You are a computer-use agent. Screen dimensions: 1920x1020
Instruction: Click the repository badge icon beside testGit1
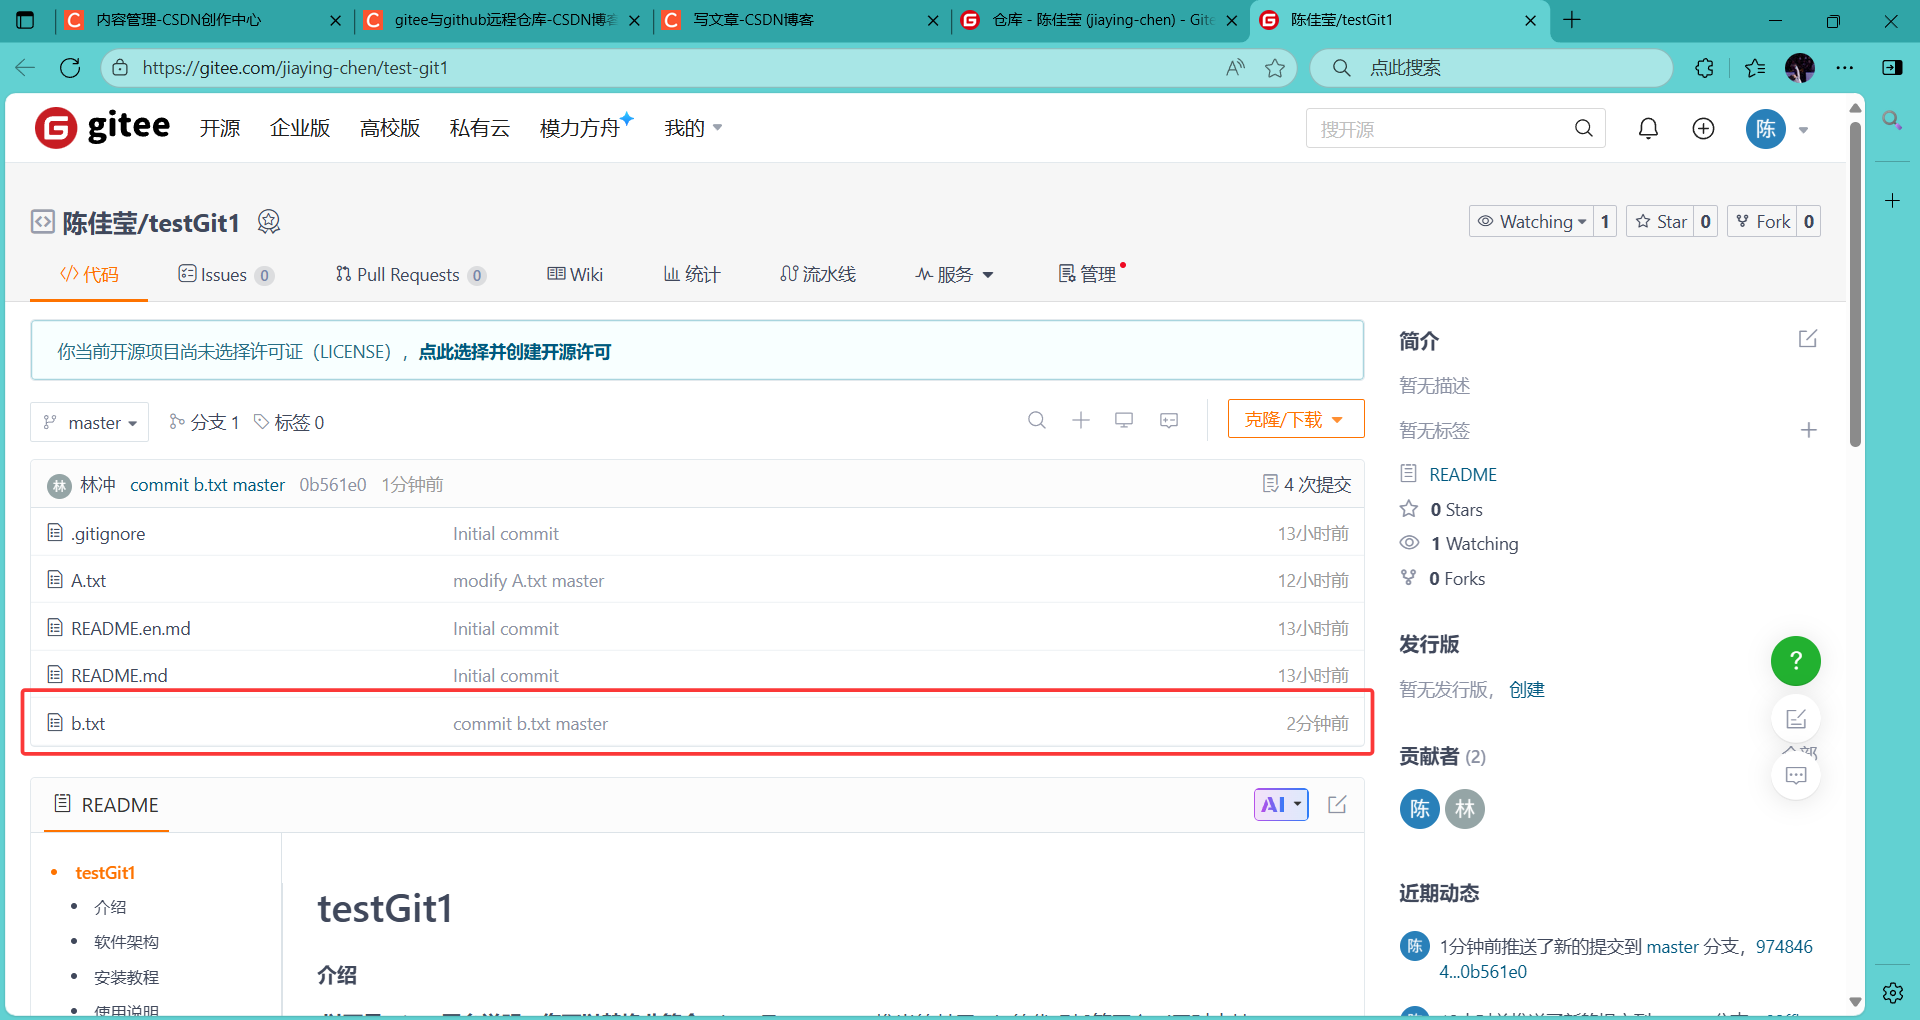pos(268,221)
